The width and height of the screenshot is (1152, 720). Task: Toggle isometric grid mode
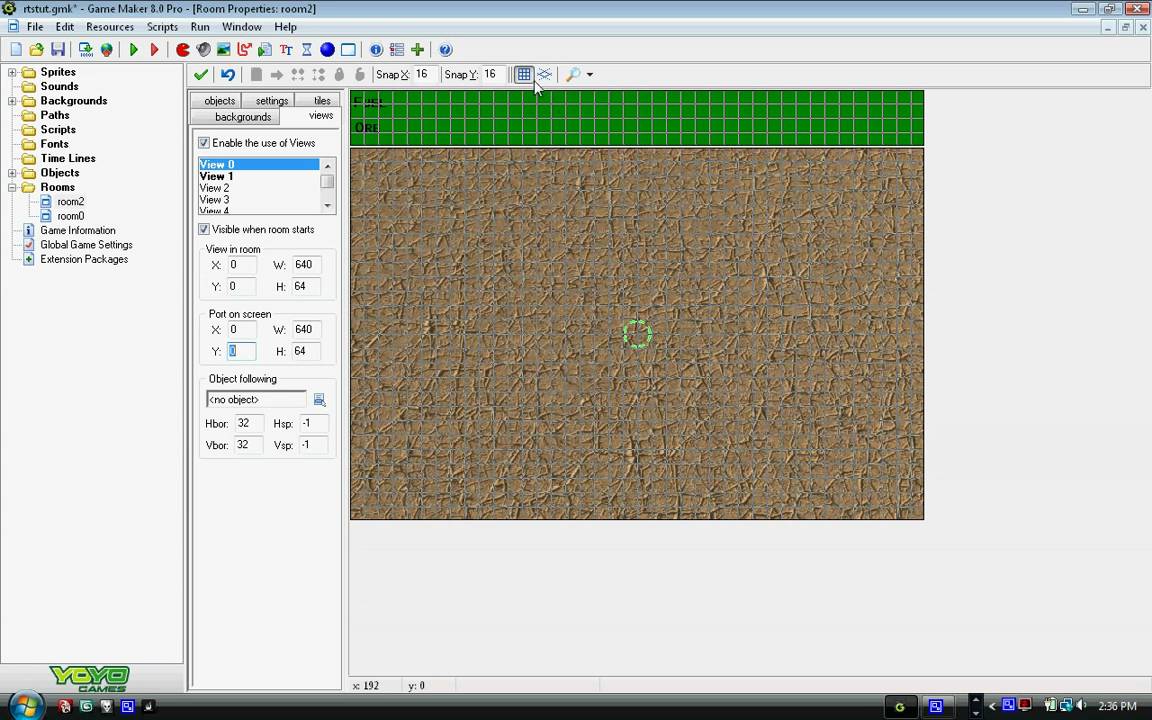[544, 74]
